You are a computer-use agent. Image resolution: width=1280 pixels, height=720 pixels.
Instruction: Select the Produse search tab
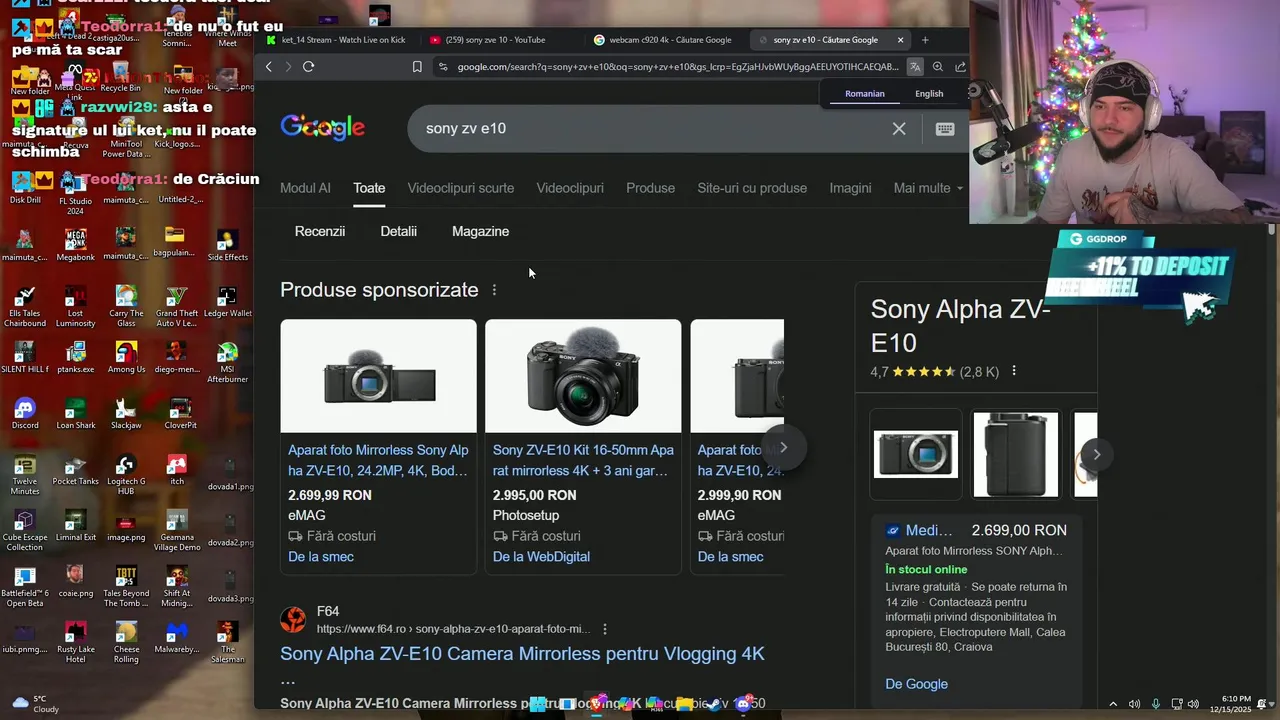pyautogui.click(x=650, y=188)
